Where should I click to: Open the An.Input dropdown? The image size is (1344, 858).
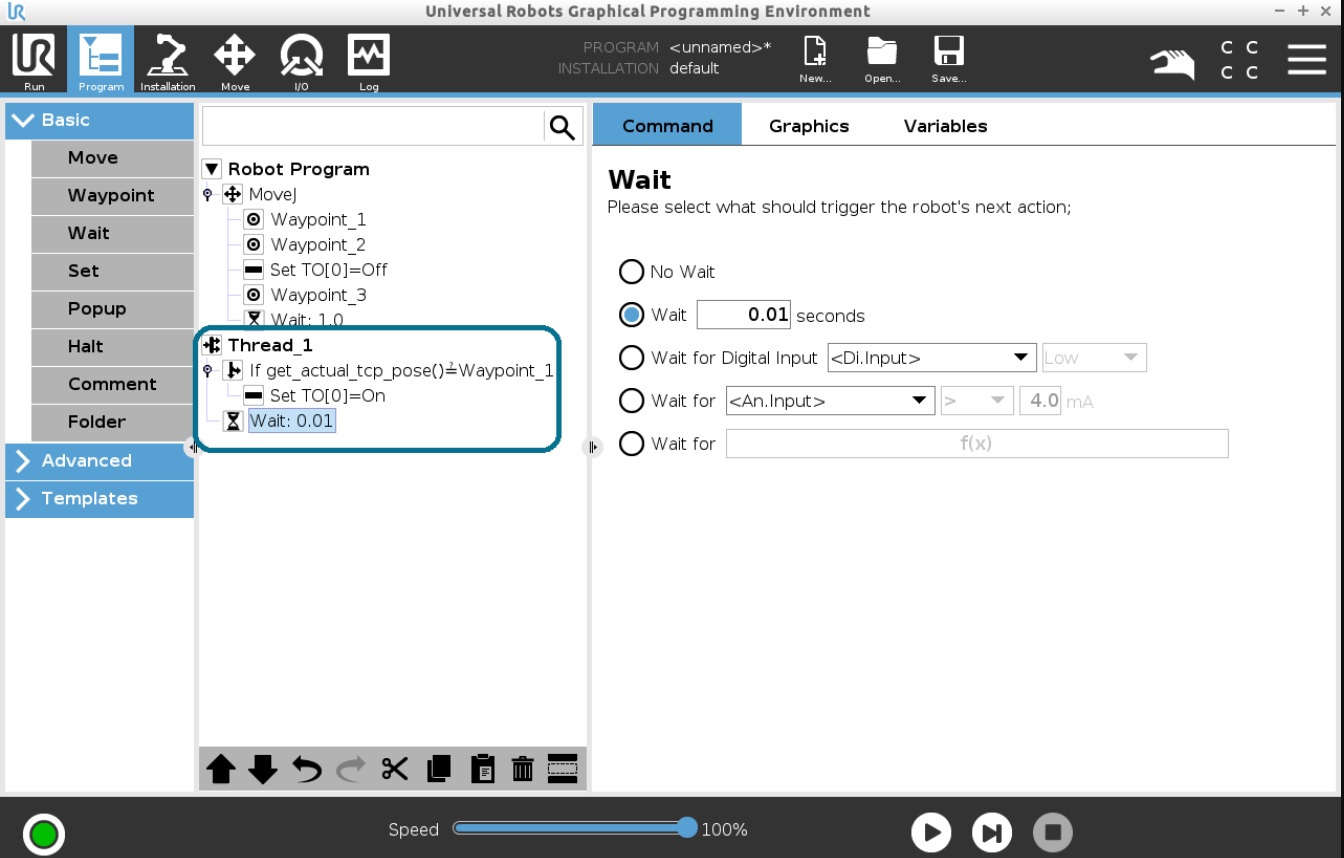pos(830,401)
